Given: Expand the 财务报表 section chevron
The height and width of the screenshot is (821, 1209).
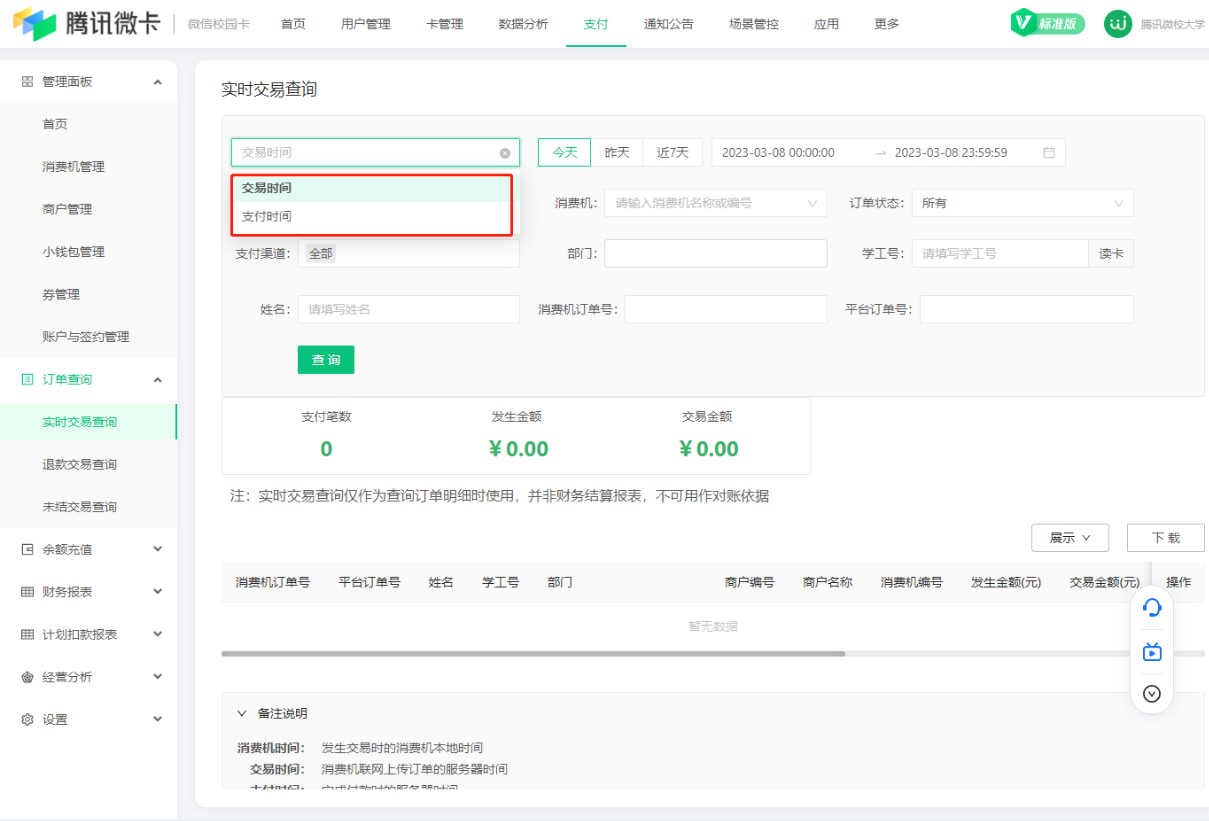Looking at the screenshot, I should pyautogui.click(x=158, y=592).
